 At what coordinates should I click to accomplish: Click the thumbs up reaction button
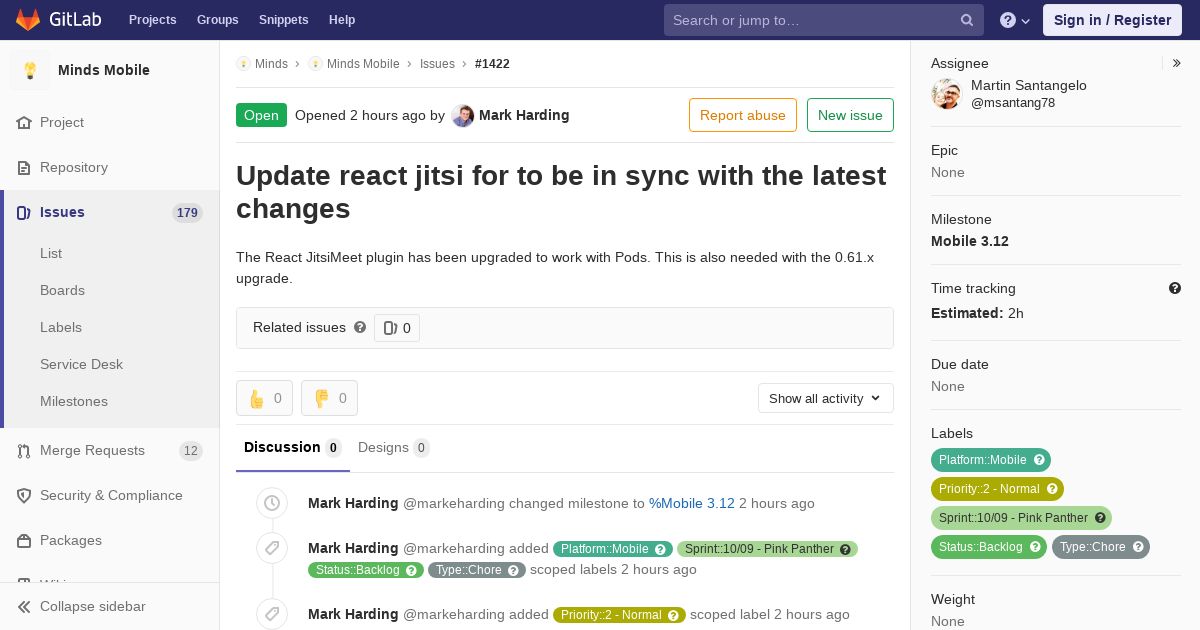click(264, 398)
